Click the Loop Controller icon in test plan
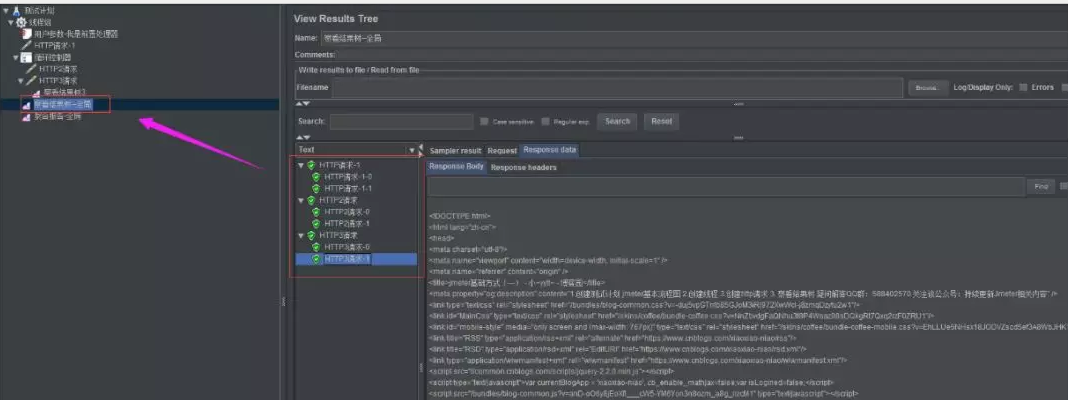1068x400 pixels. (x=27, y=58)
